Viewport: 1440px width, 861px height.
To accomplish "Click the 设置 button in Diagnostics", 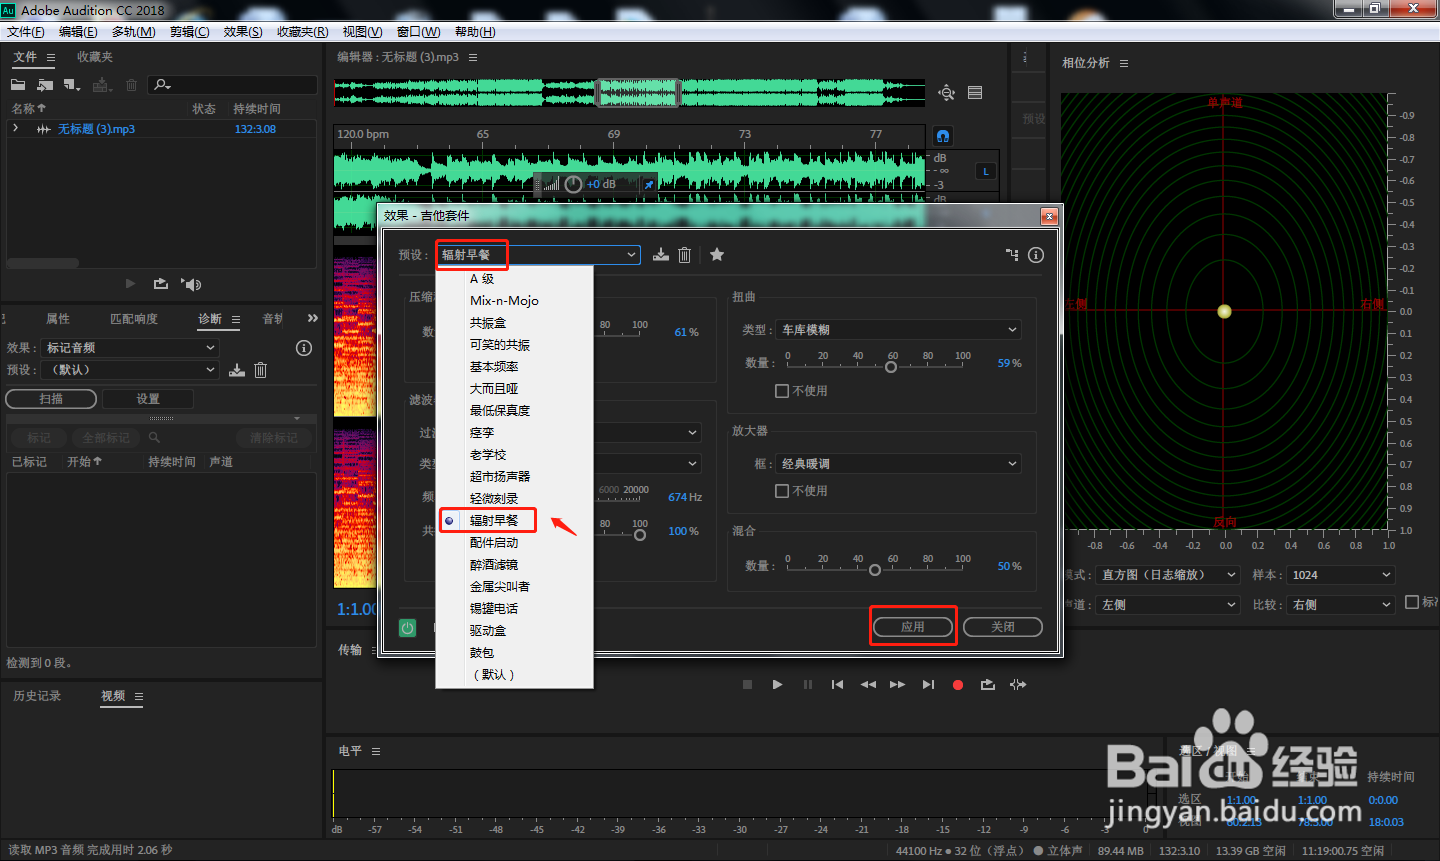I will tap(148, 399).
